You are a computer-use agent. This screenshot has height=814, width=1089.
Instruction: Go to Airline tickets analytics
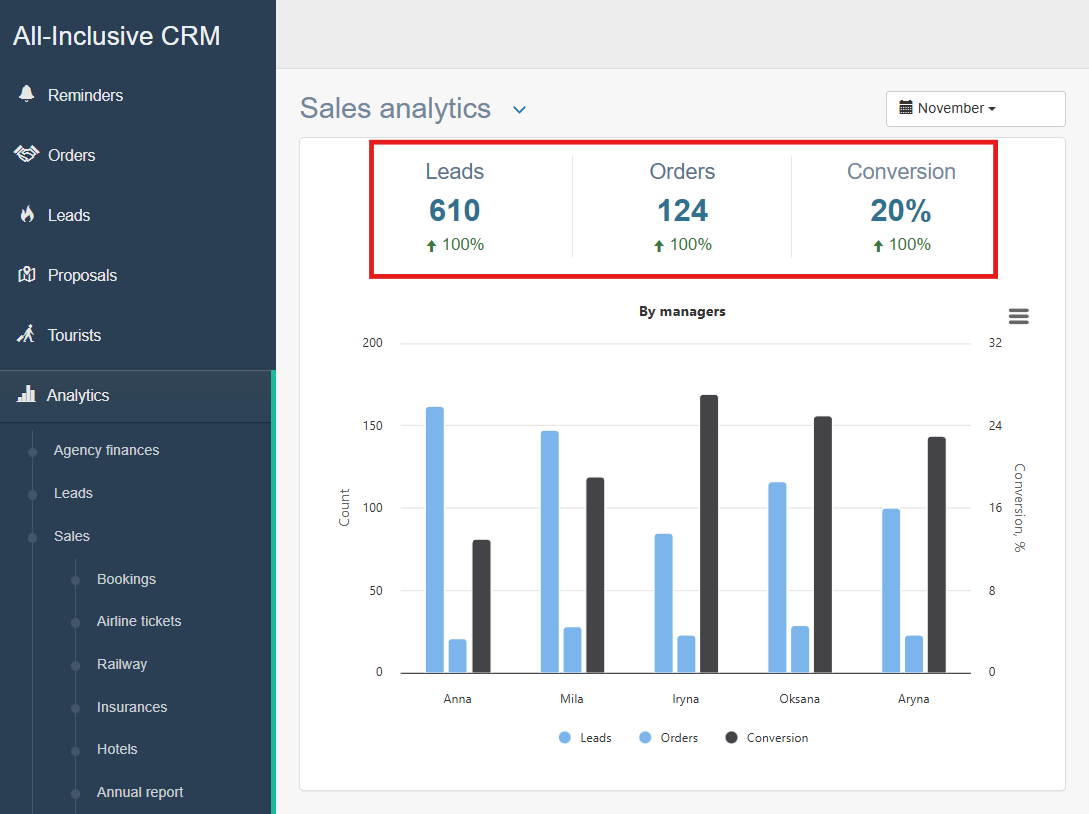coord(139,621)
